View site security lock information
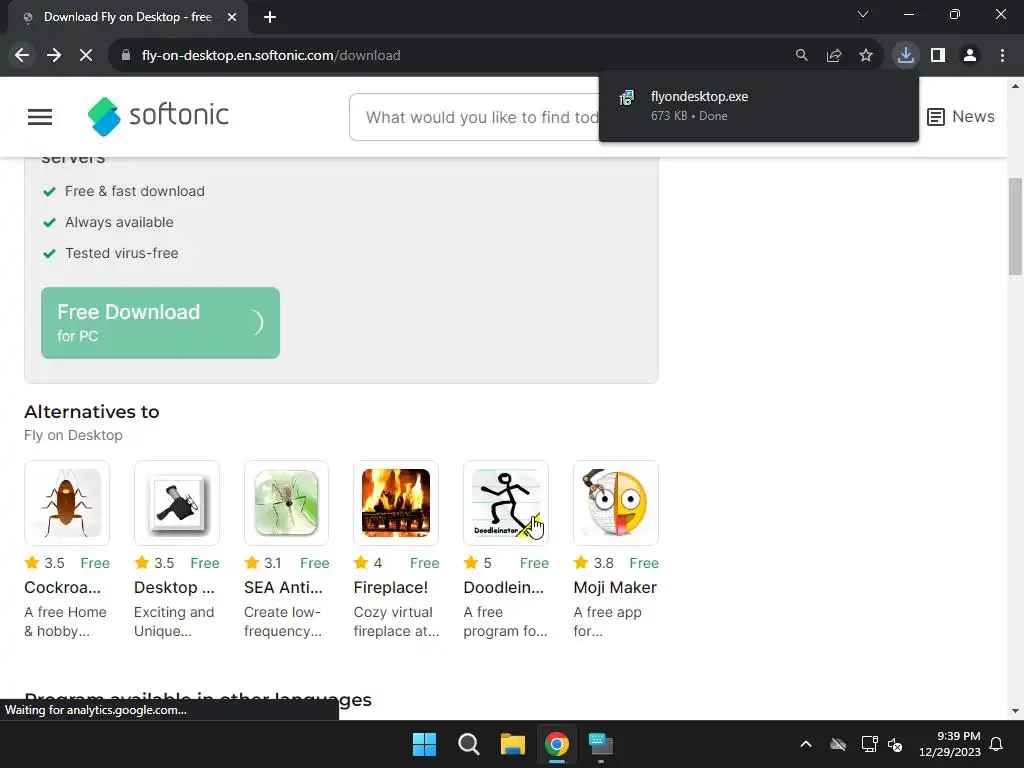The height and width of the screenshot is (768, 1024). (126, 56)
